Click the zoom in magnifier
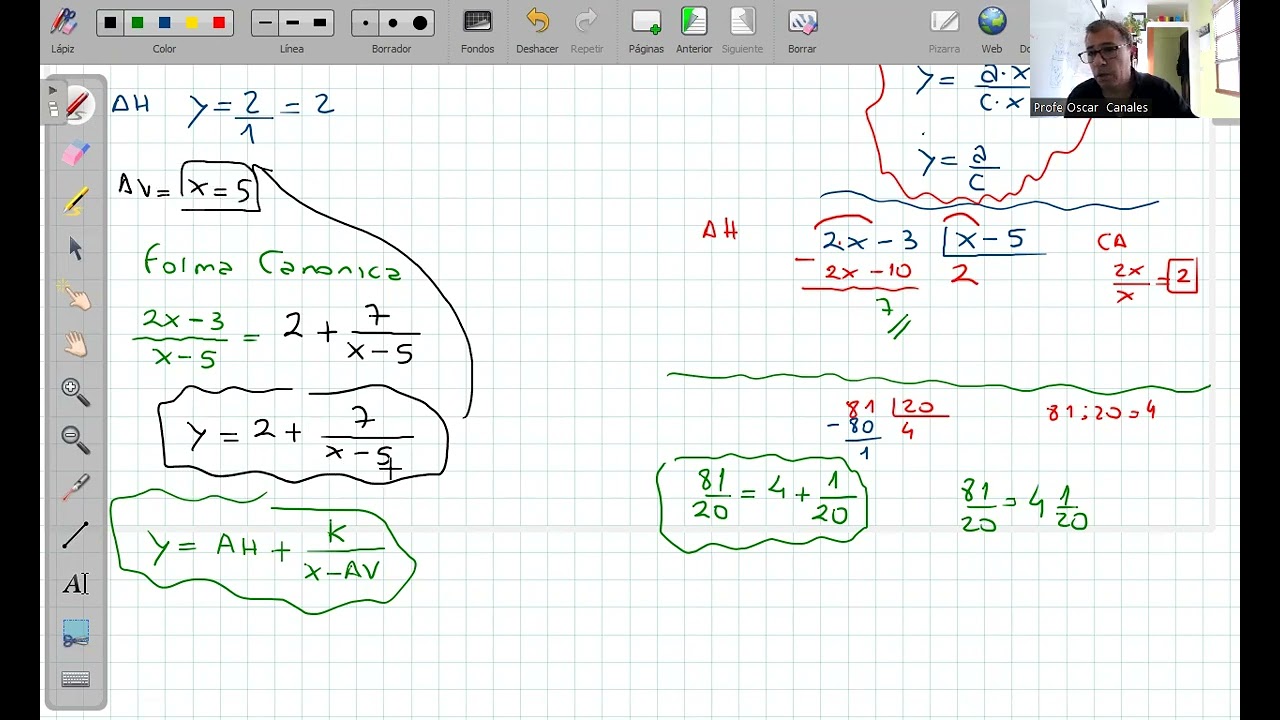1280x720 pixels. 76,391
